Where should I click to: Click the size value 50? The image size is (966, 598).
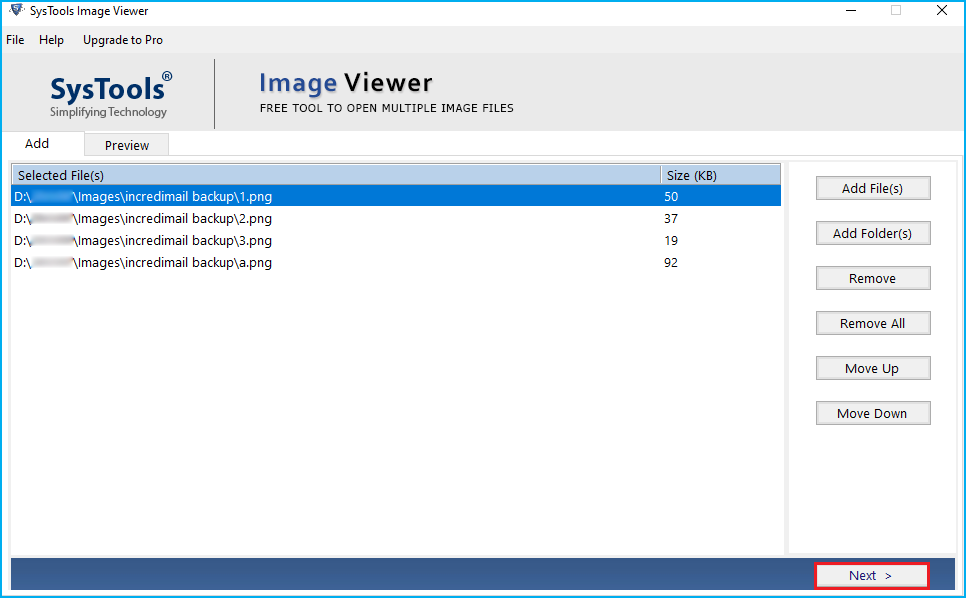671,196
